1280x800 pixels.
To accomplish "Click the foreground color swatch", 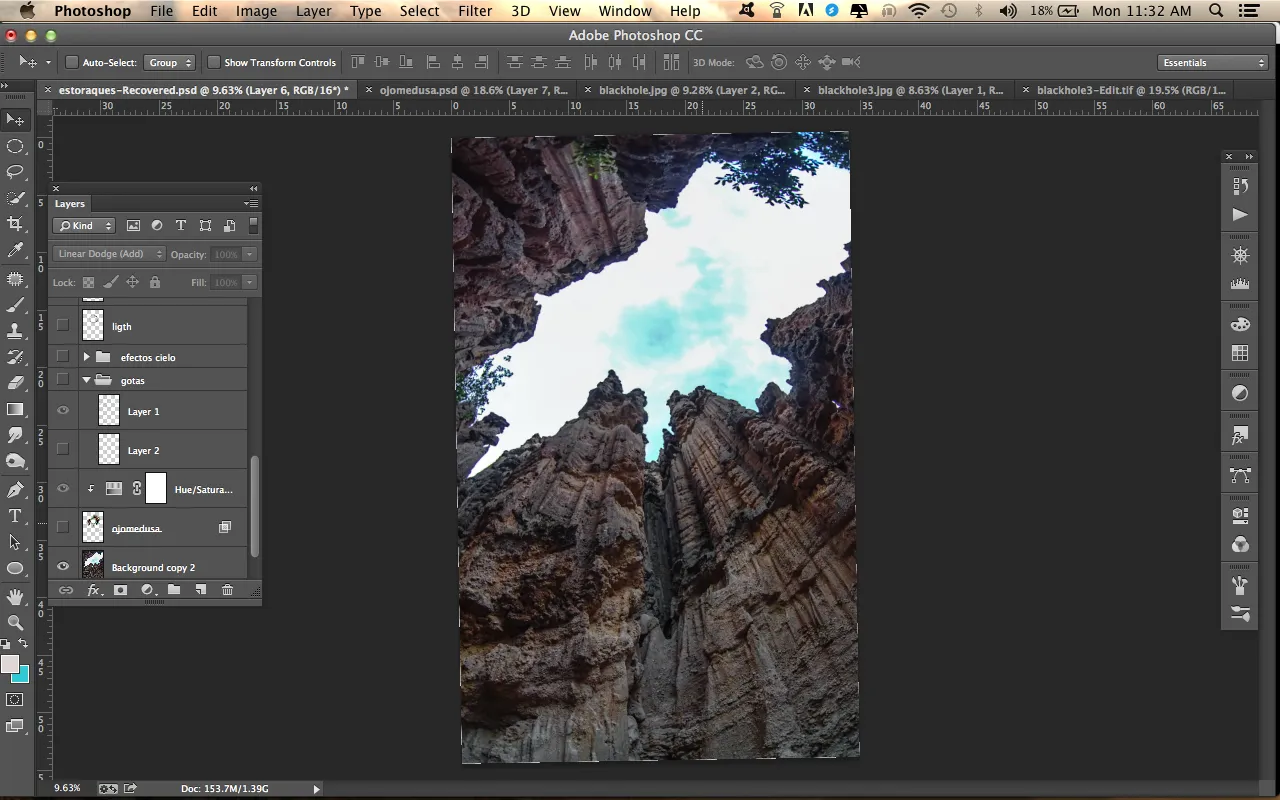I will [x=10, y=665].
